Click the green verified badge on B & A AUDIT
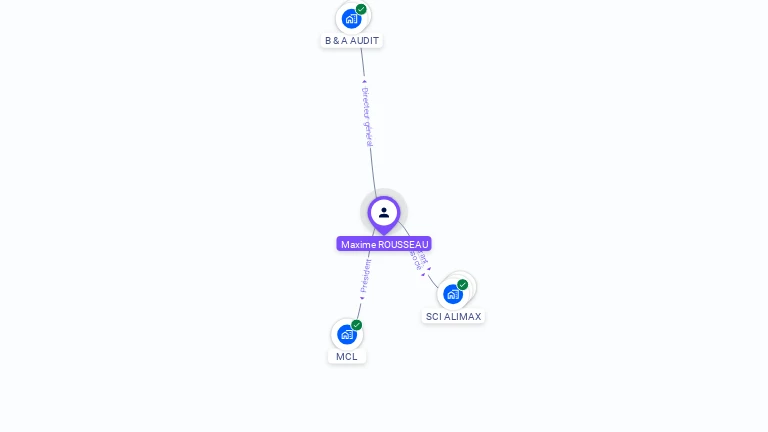The width and height of the screenshot is (768, 432). (x=361, y=9)
